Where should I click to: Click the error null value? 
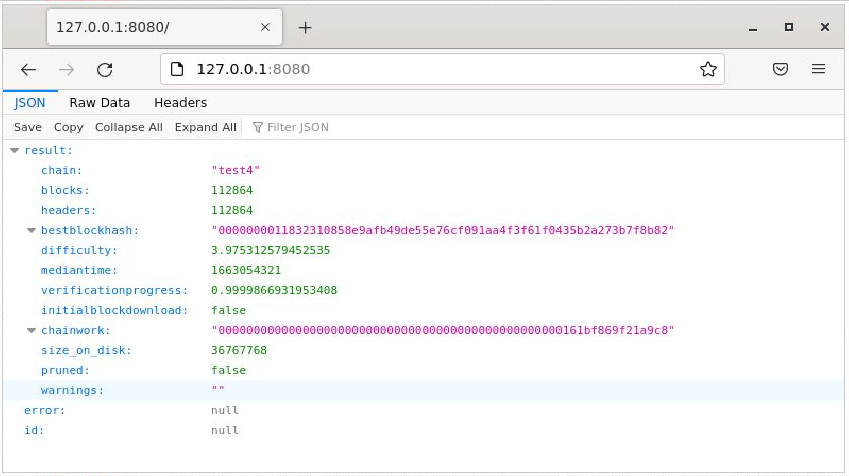pos(225,410)
